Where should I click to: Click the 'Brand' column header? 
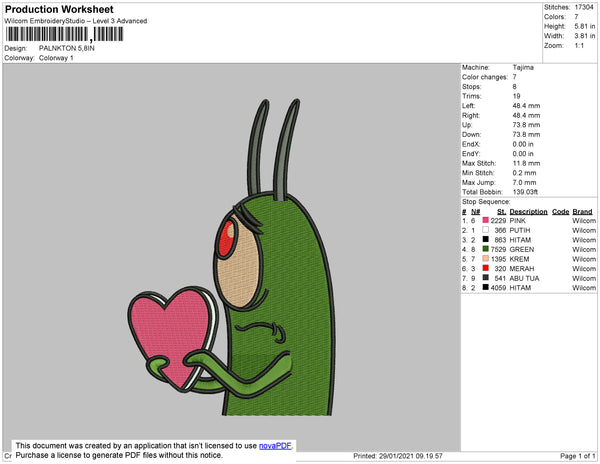(582, 212)
